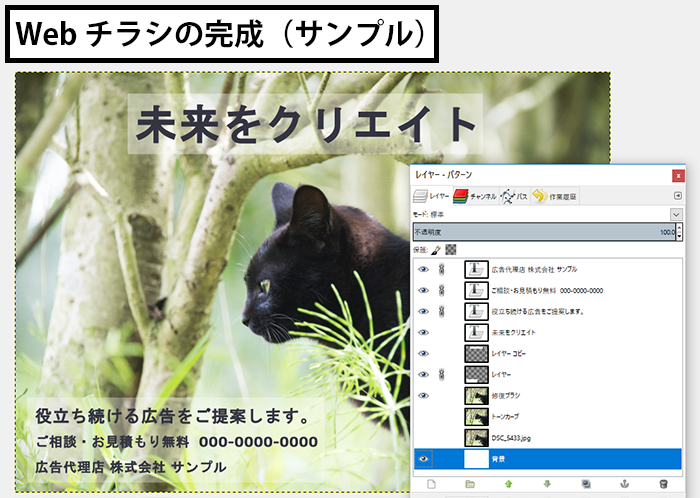Hide the レイヤー コピー layer
The height and width of the screenshot is (498, 700).
pos(423,353)
